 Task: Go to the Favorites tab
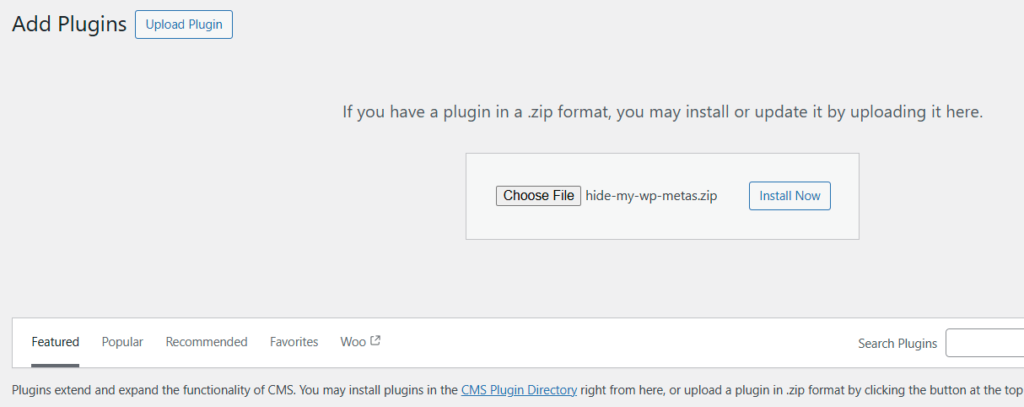pos(294,342)
